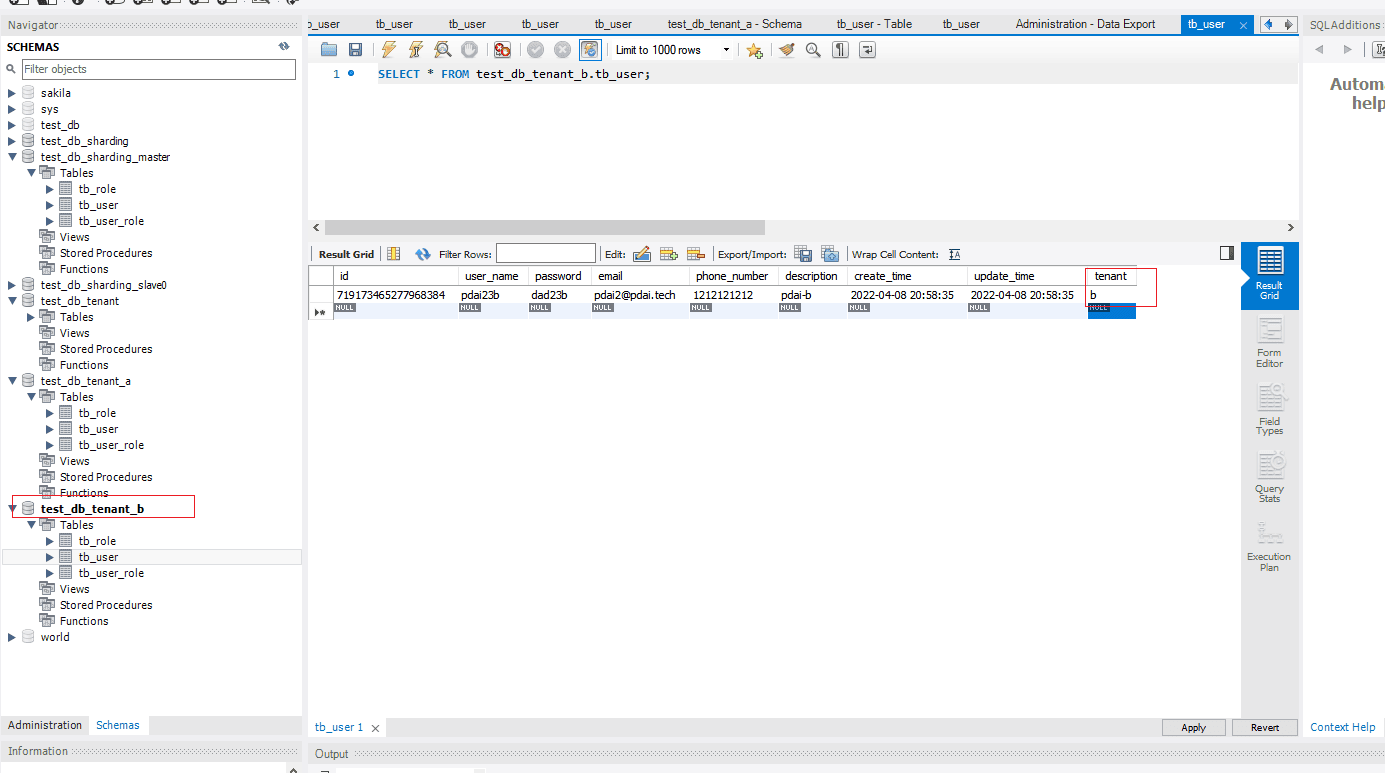Expand the sakila schema node
The height and width of the screenshot is (773, 1385).
(12, 93)
